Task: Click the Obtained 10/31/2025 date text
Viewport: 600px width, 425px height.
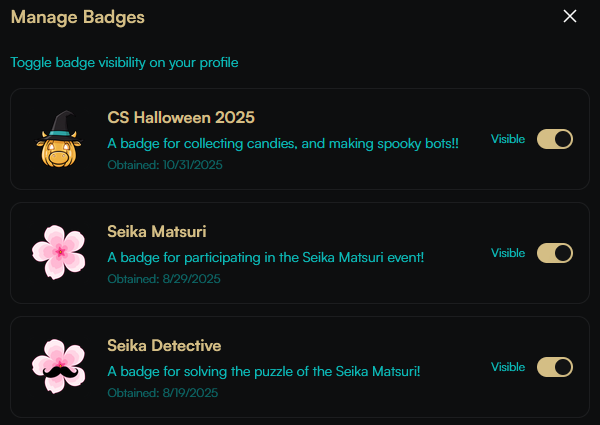Action: coord(165,165)
